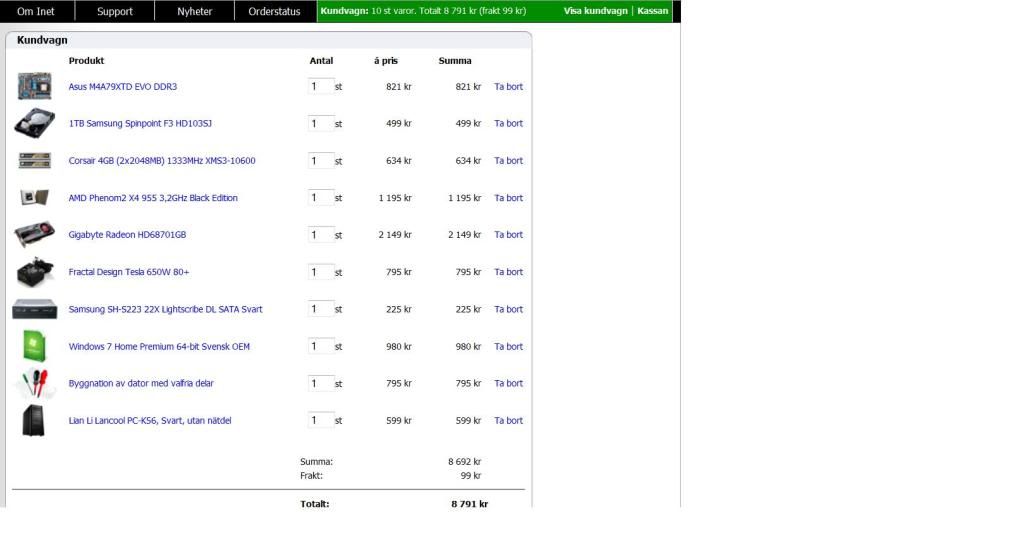Go to the Nyheter section
The width and height of the screenshot is (1023, 554).
(x=195, y=12)
